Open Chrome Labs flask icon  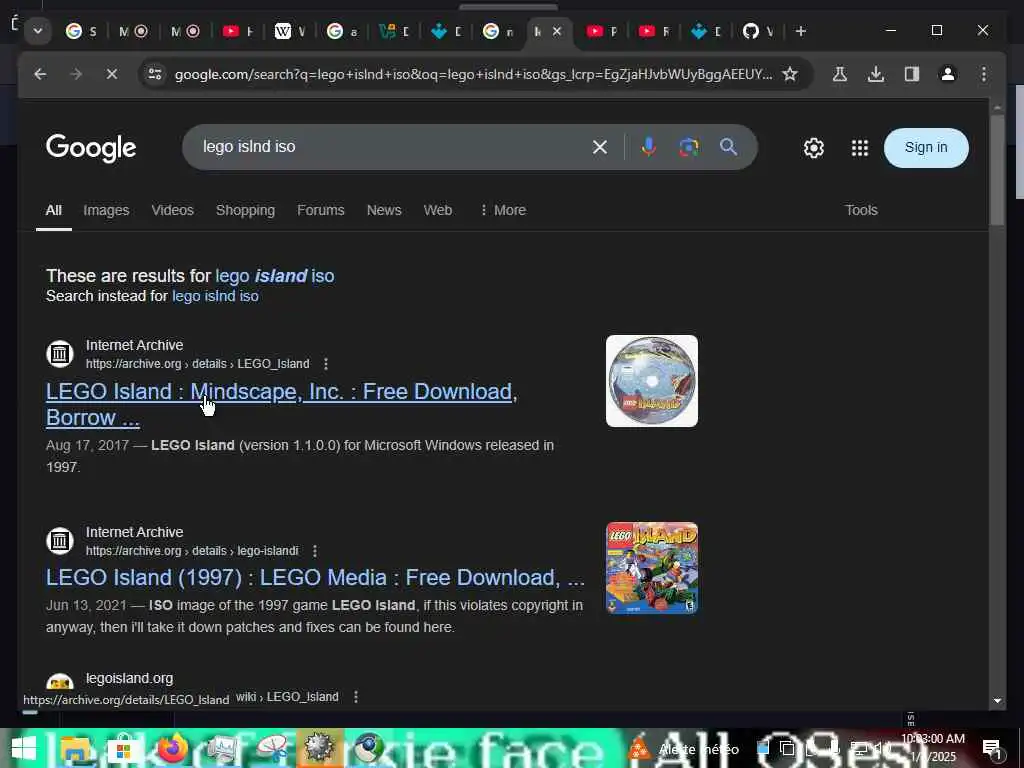click(840, 74)
